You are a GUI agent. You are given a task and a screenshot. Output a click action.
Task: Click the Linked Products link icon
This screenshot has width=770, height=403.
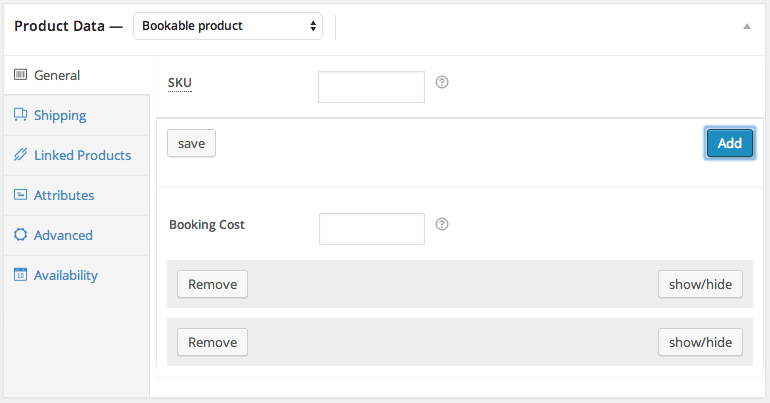tap(20, 155)
